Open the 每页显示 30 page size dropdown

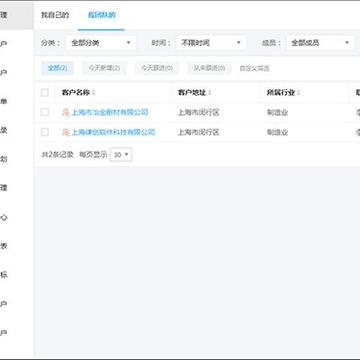pyautogui.click(x=121, y=155)
